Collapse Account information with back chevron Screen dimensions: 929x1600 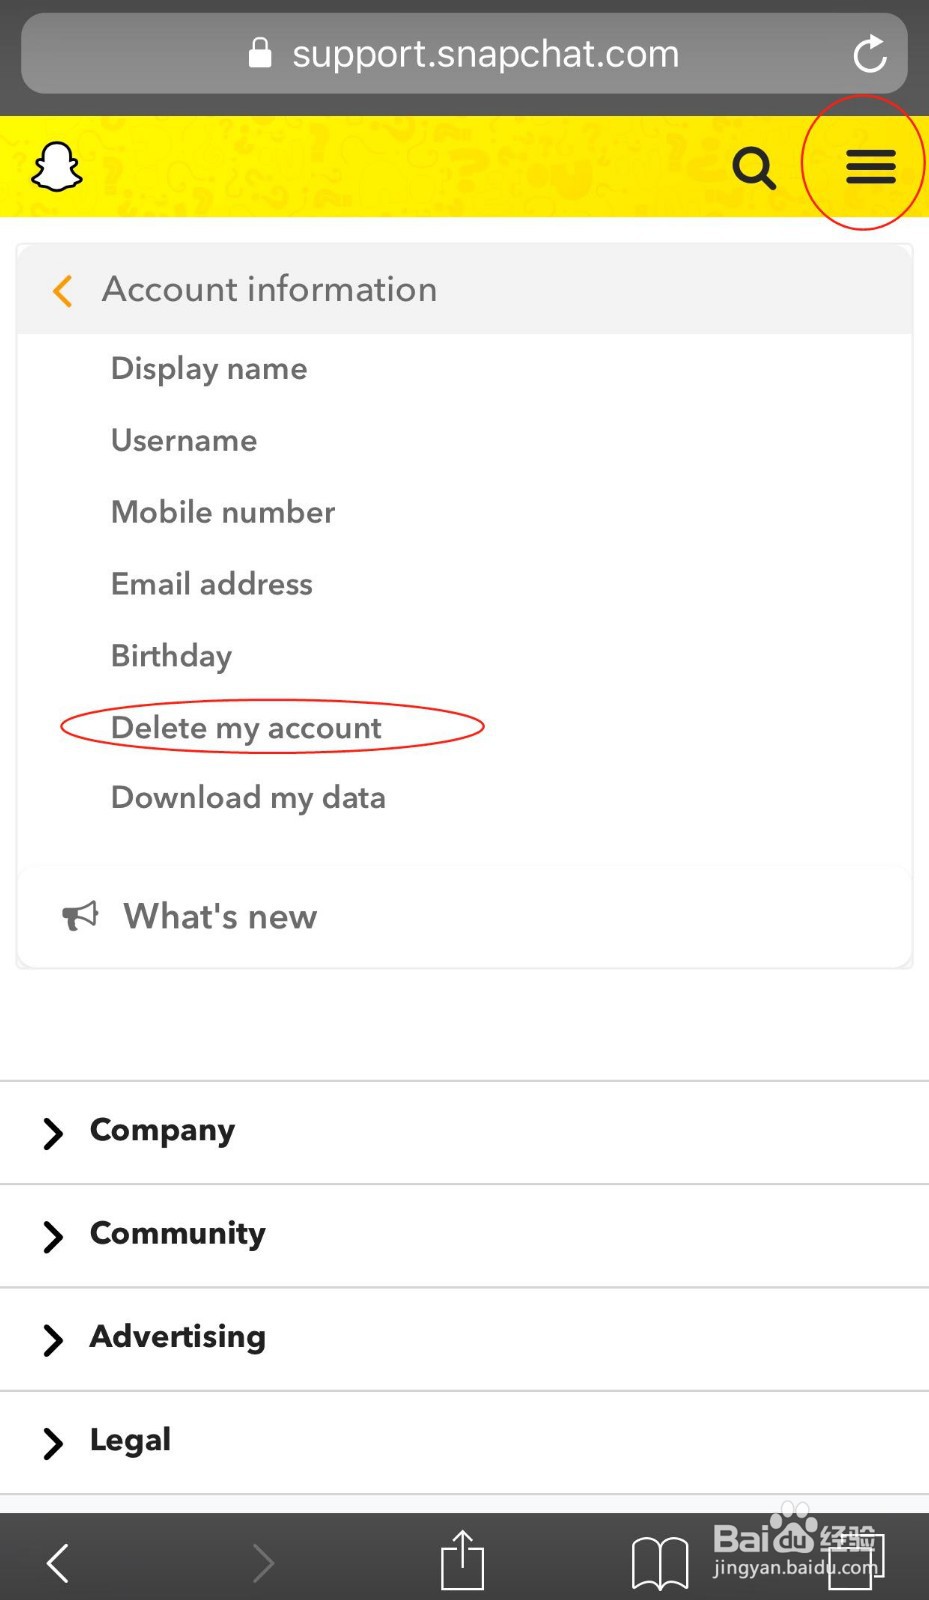63,290
